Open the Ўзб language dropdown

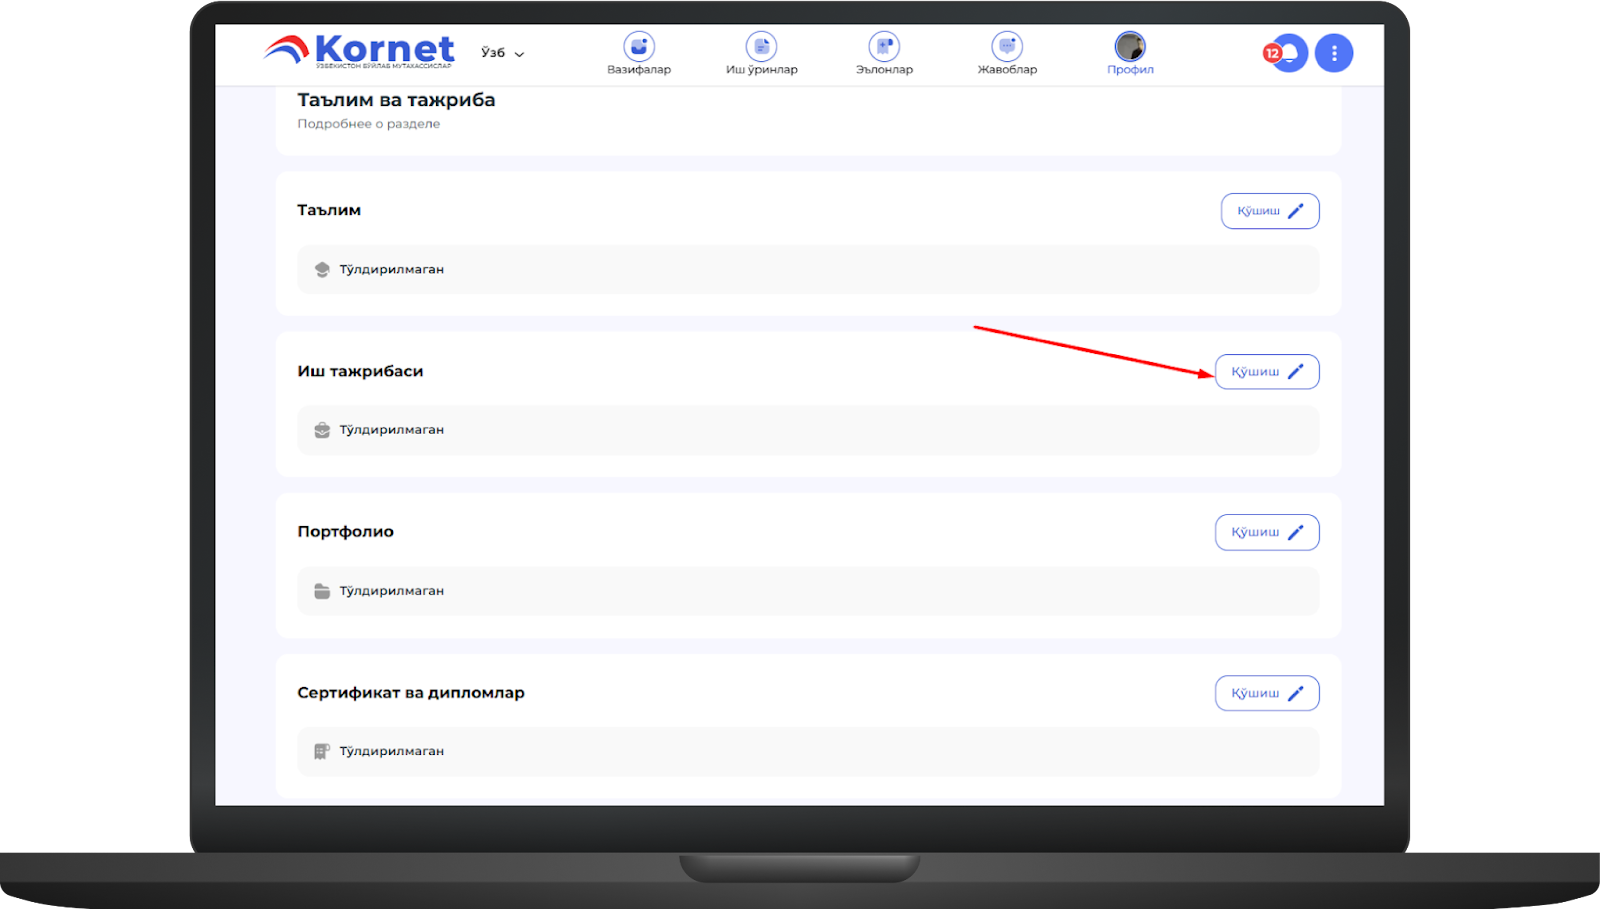[x=502, y=53]
